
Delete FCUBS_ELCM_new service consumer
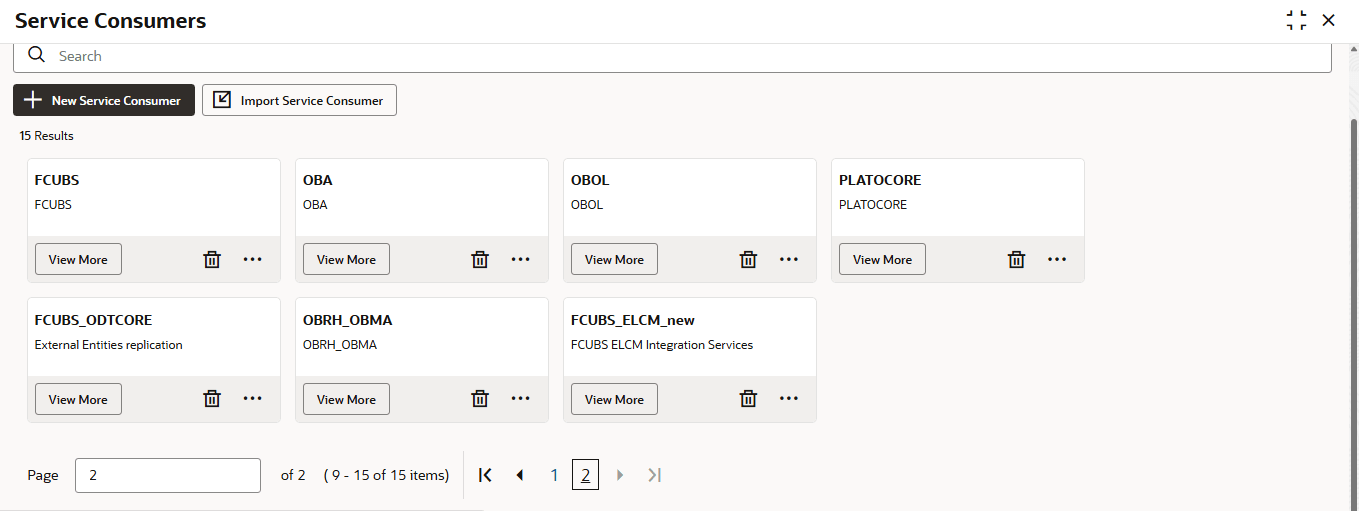pyautogui.click(x=748, y=399)
